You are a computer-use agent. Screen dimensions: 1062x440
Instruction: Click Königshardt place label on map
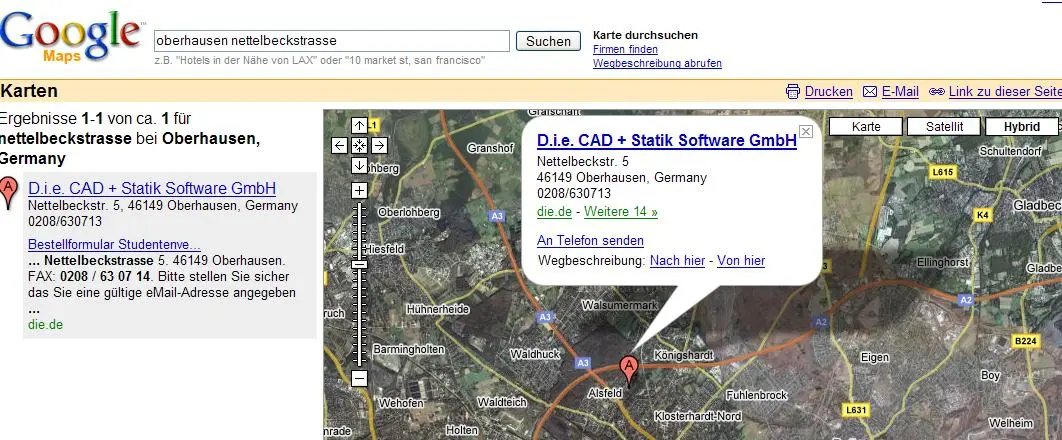[x=684, y=355]
